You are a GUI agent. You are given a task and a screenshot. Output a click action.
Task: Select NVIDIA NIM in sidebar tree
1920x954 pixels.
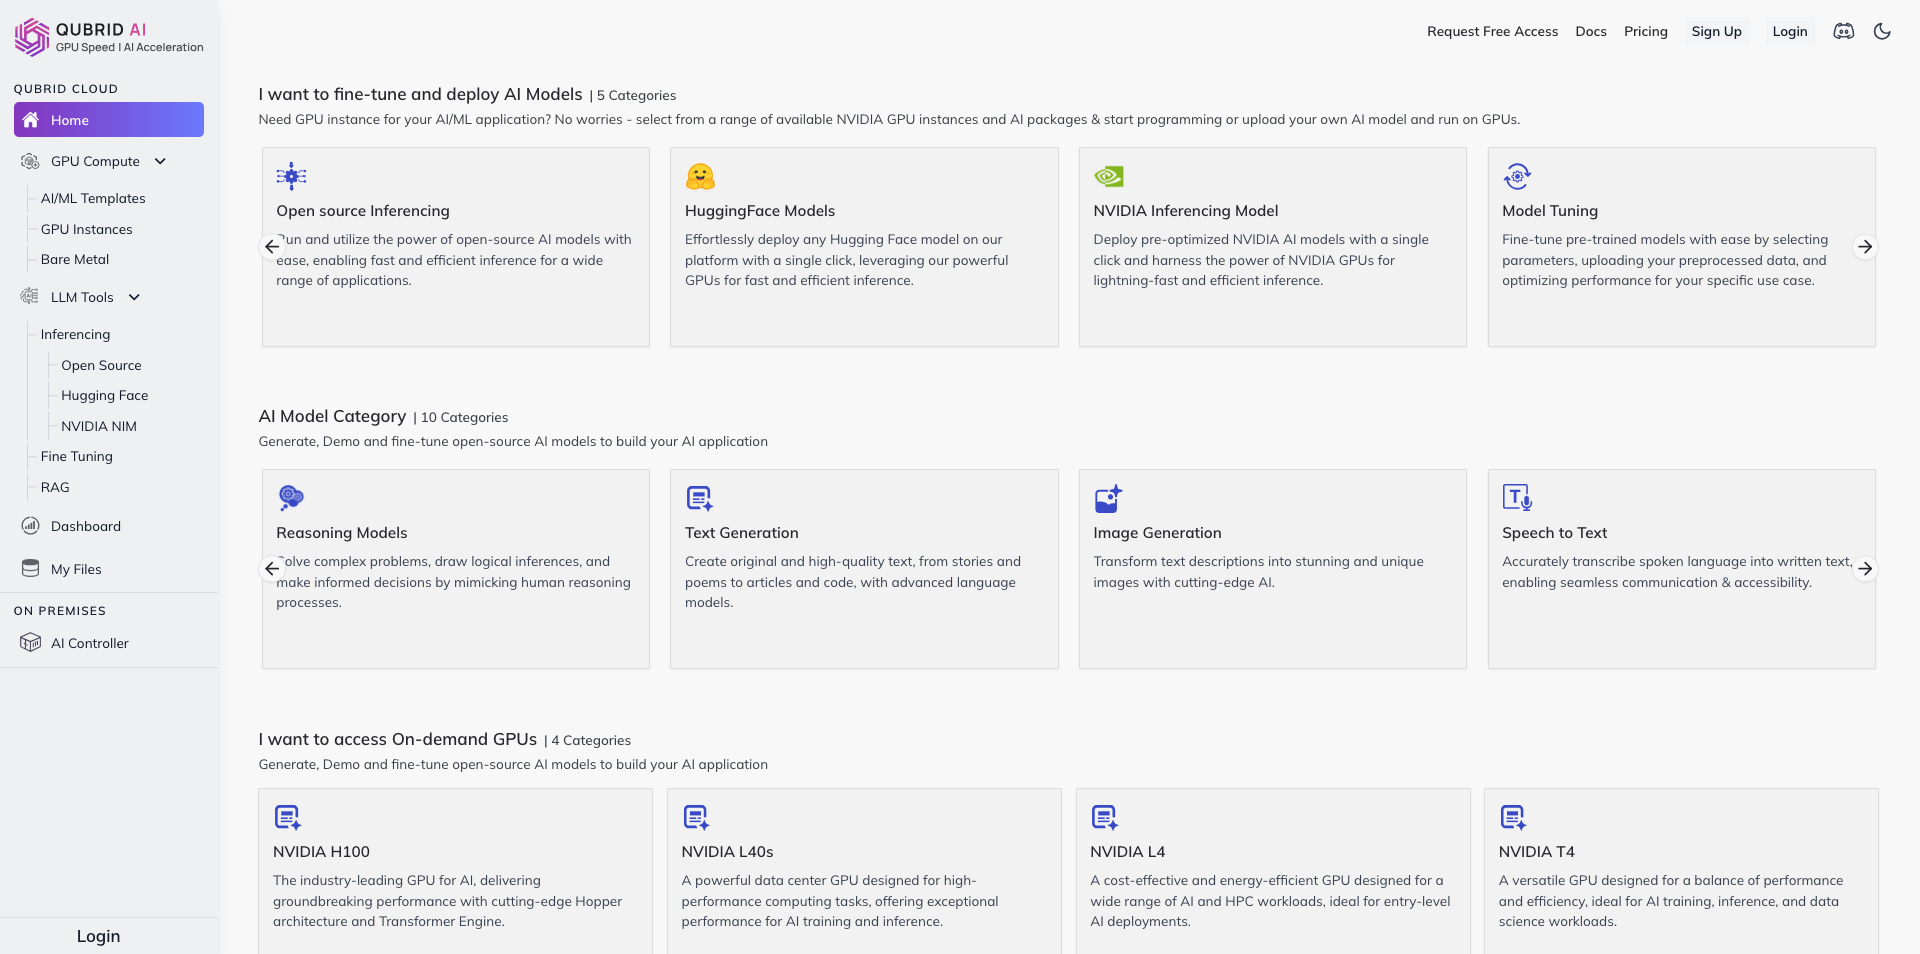point(99,426)
